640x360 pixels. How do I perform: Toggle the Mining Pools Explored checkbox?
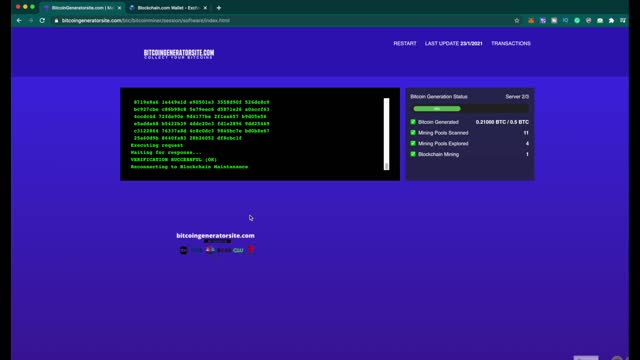[413, 143]
